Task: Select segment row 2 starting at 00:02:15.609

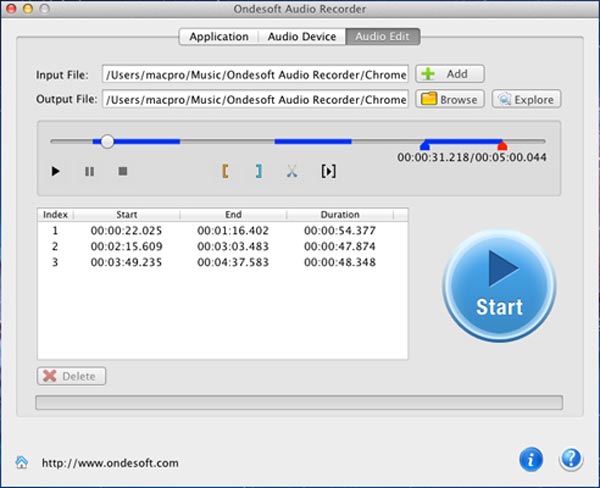Action: (222, 246)
